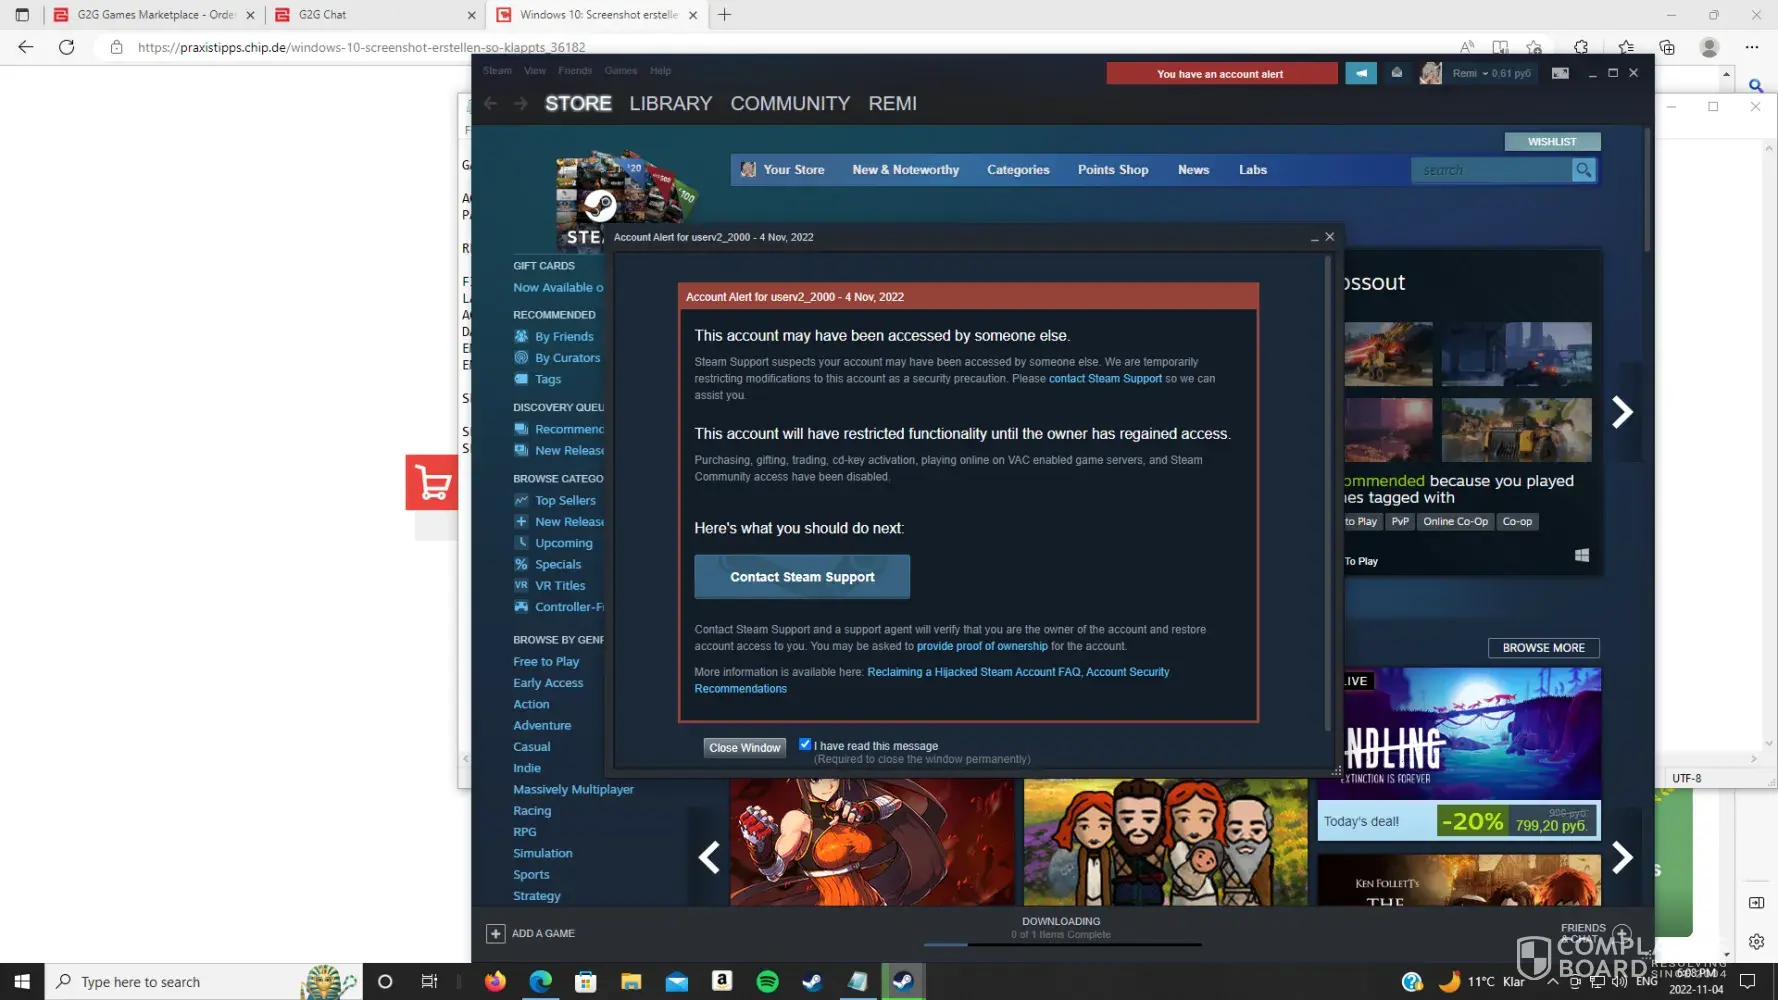1778x1000 pixels.
Task: Go forward in Steam navigation
Action: 520,104
